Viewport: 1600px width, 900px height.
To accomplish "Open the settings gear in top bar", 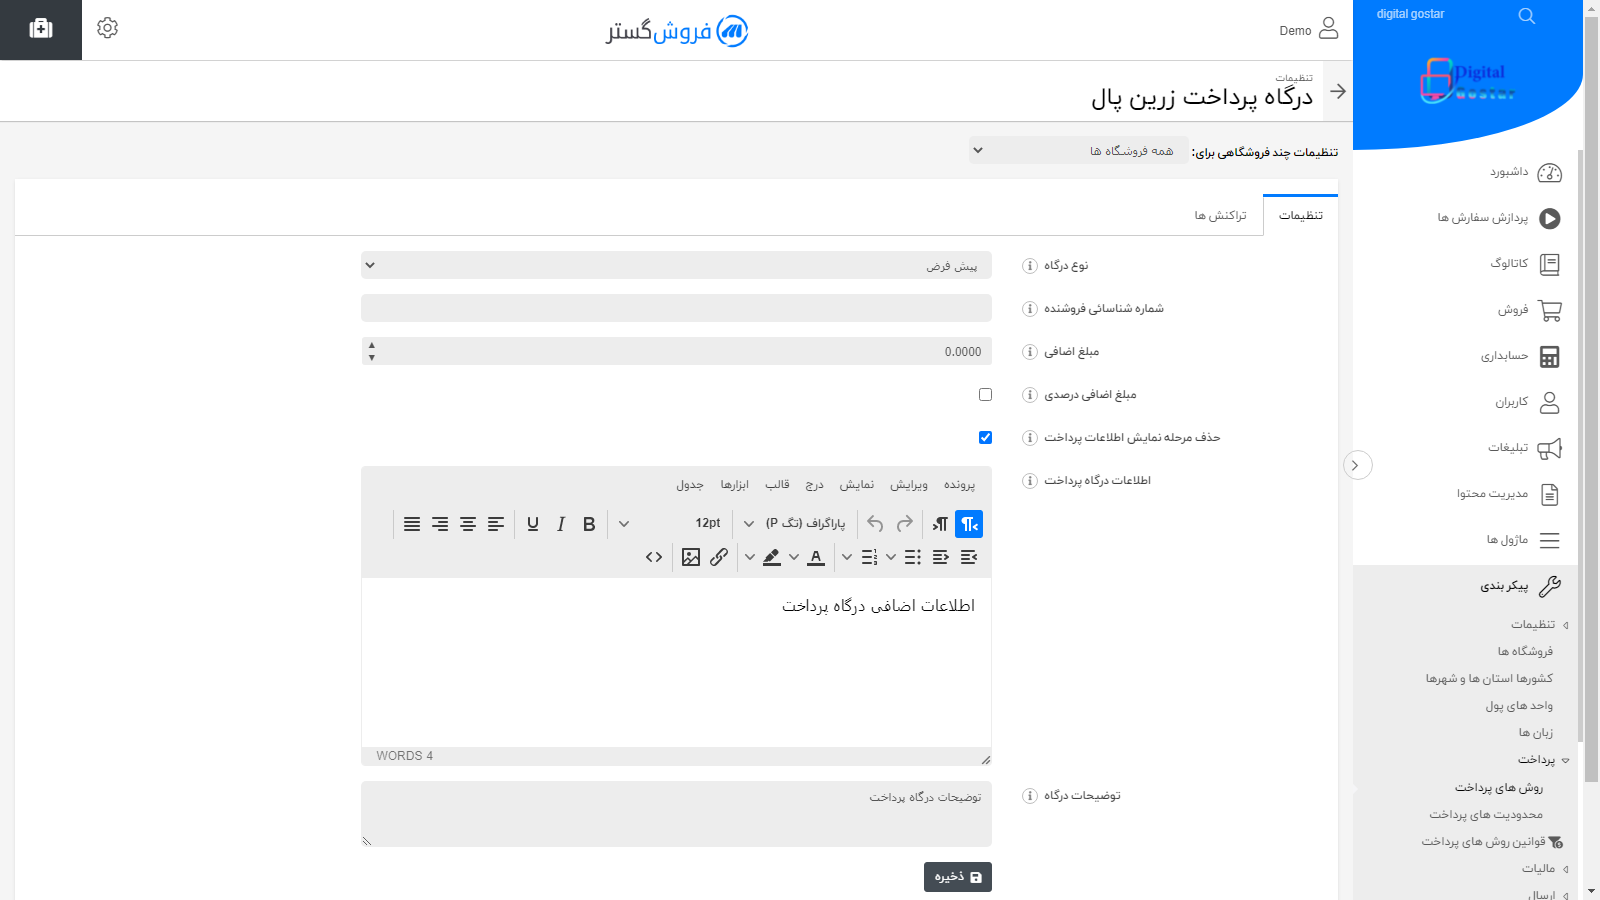I will pyautogui.click(x=108, y=28).
